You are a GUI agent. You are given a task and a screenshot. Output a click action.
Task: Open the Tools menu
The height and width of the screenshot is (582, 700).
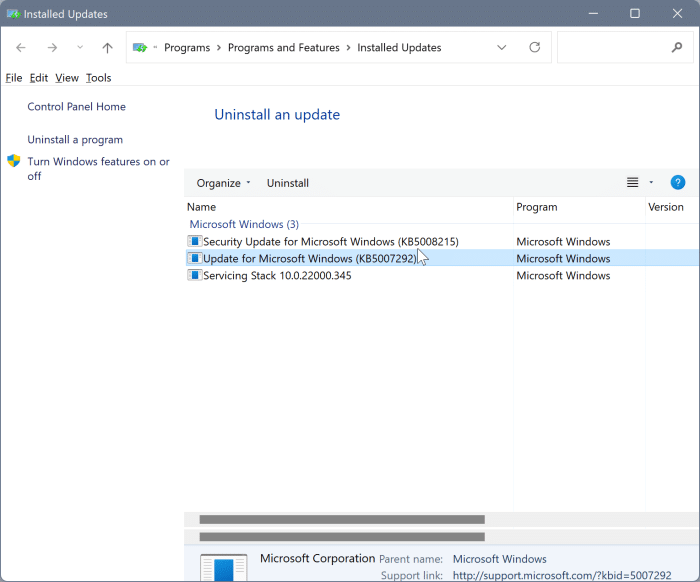pos(99,78)
